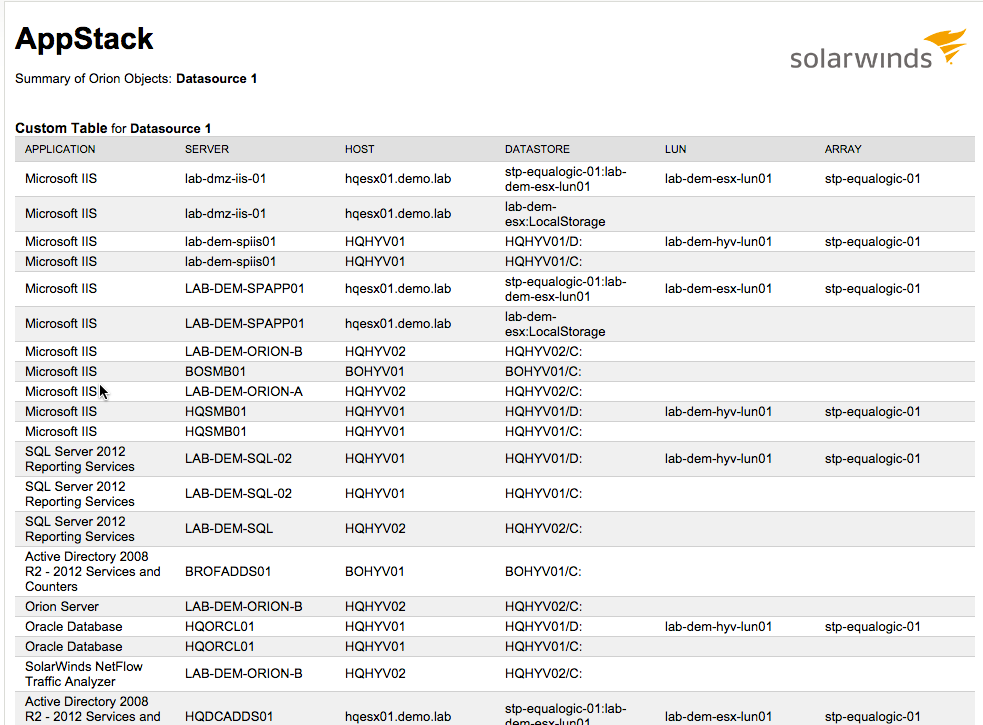Image resolution: width=983 pixels, height=725 pixels.
Task: Click the LAB-DEM-SQL server cell
Action: [x=229, y=528]
